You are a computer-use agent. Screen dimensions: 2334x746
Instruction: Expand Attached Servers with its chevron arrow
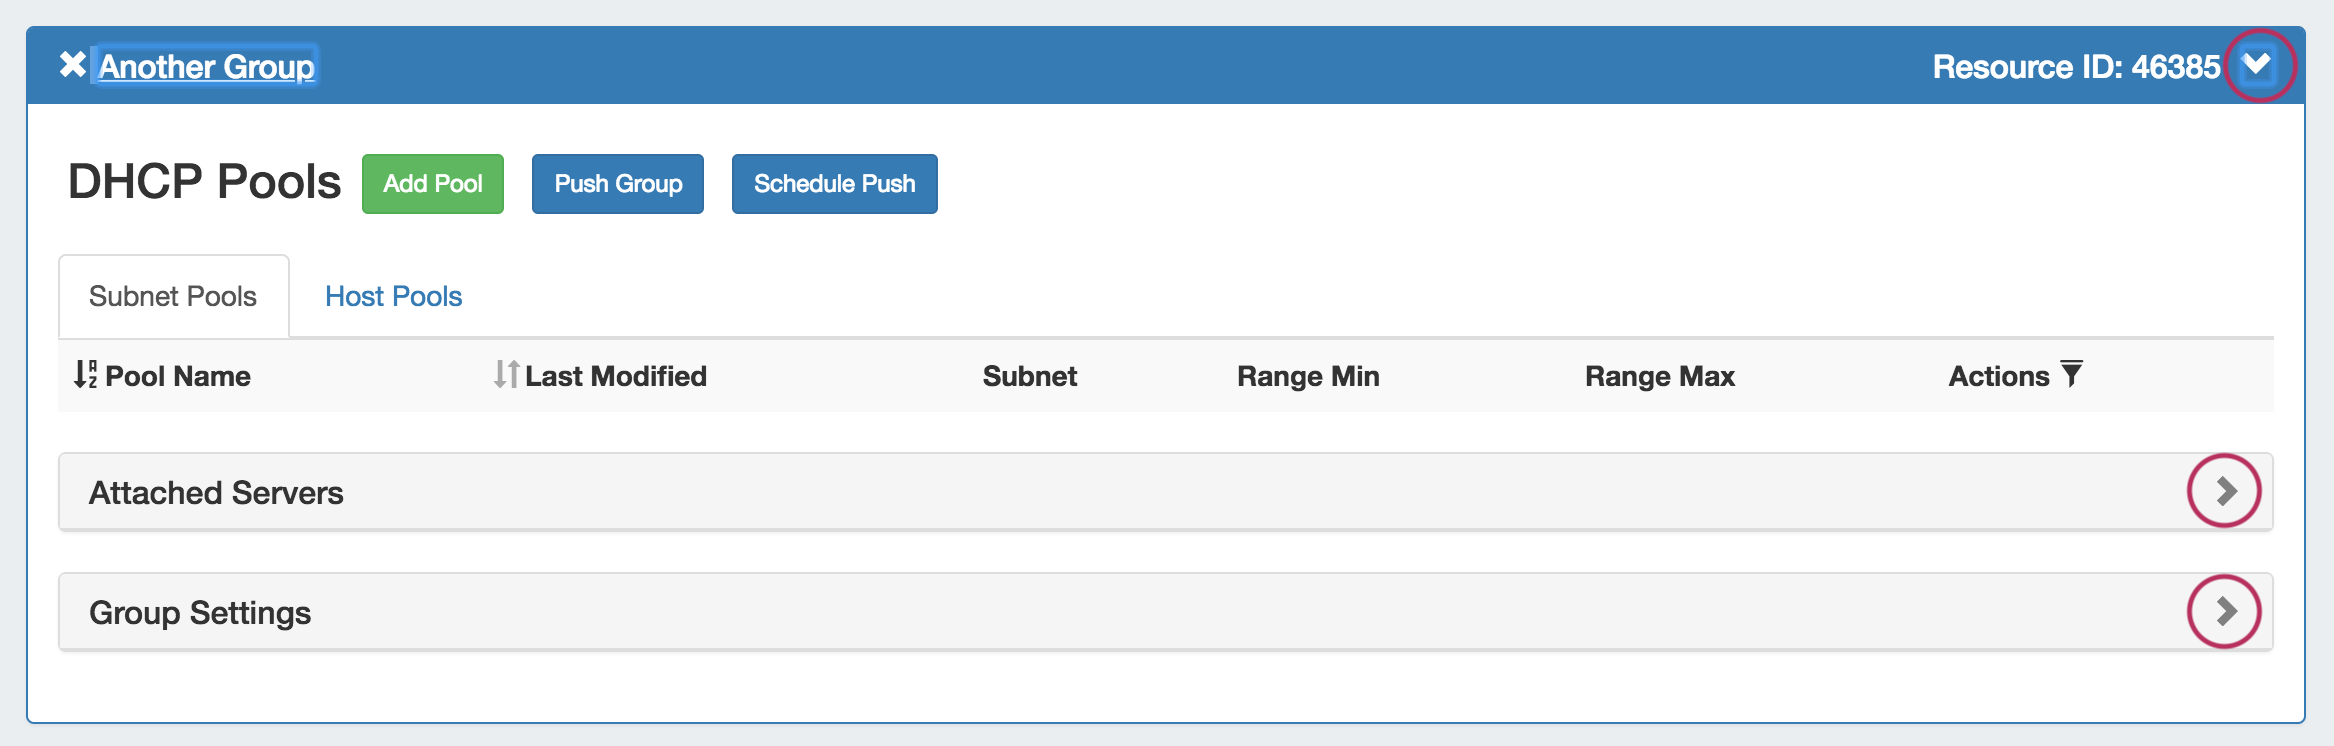[2225, 491]
